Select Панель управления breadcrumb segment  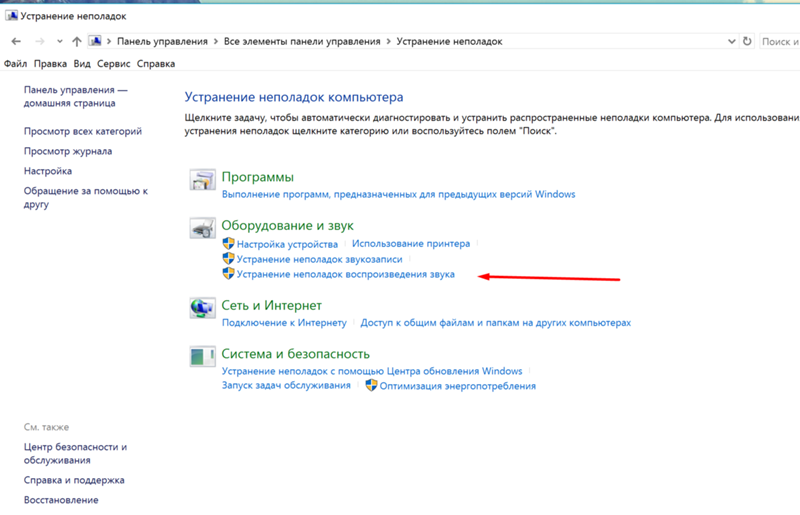(x=162, y=41)
